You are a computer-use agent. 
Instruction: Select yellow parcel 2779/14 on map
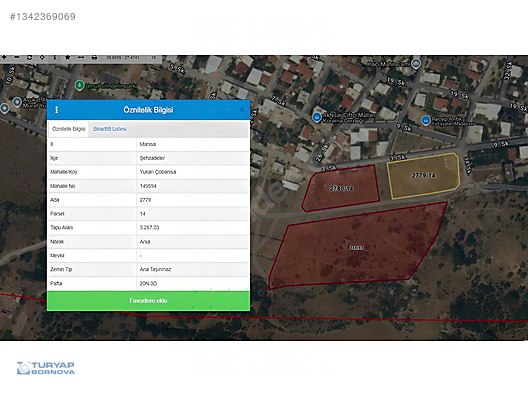tap(423, 175)
